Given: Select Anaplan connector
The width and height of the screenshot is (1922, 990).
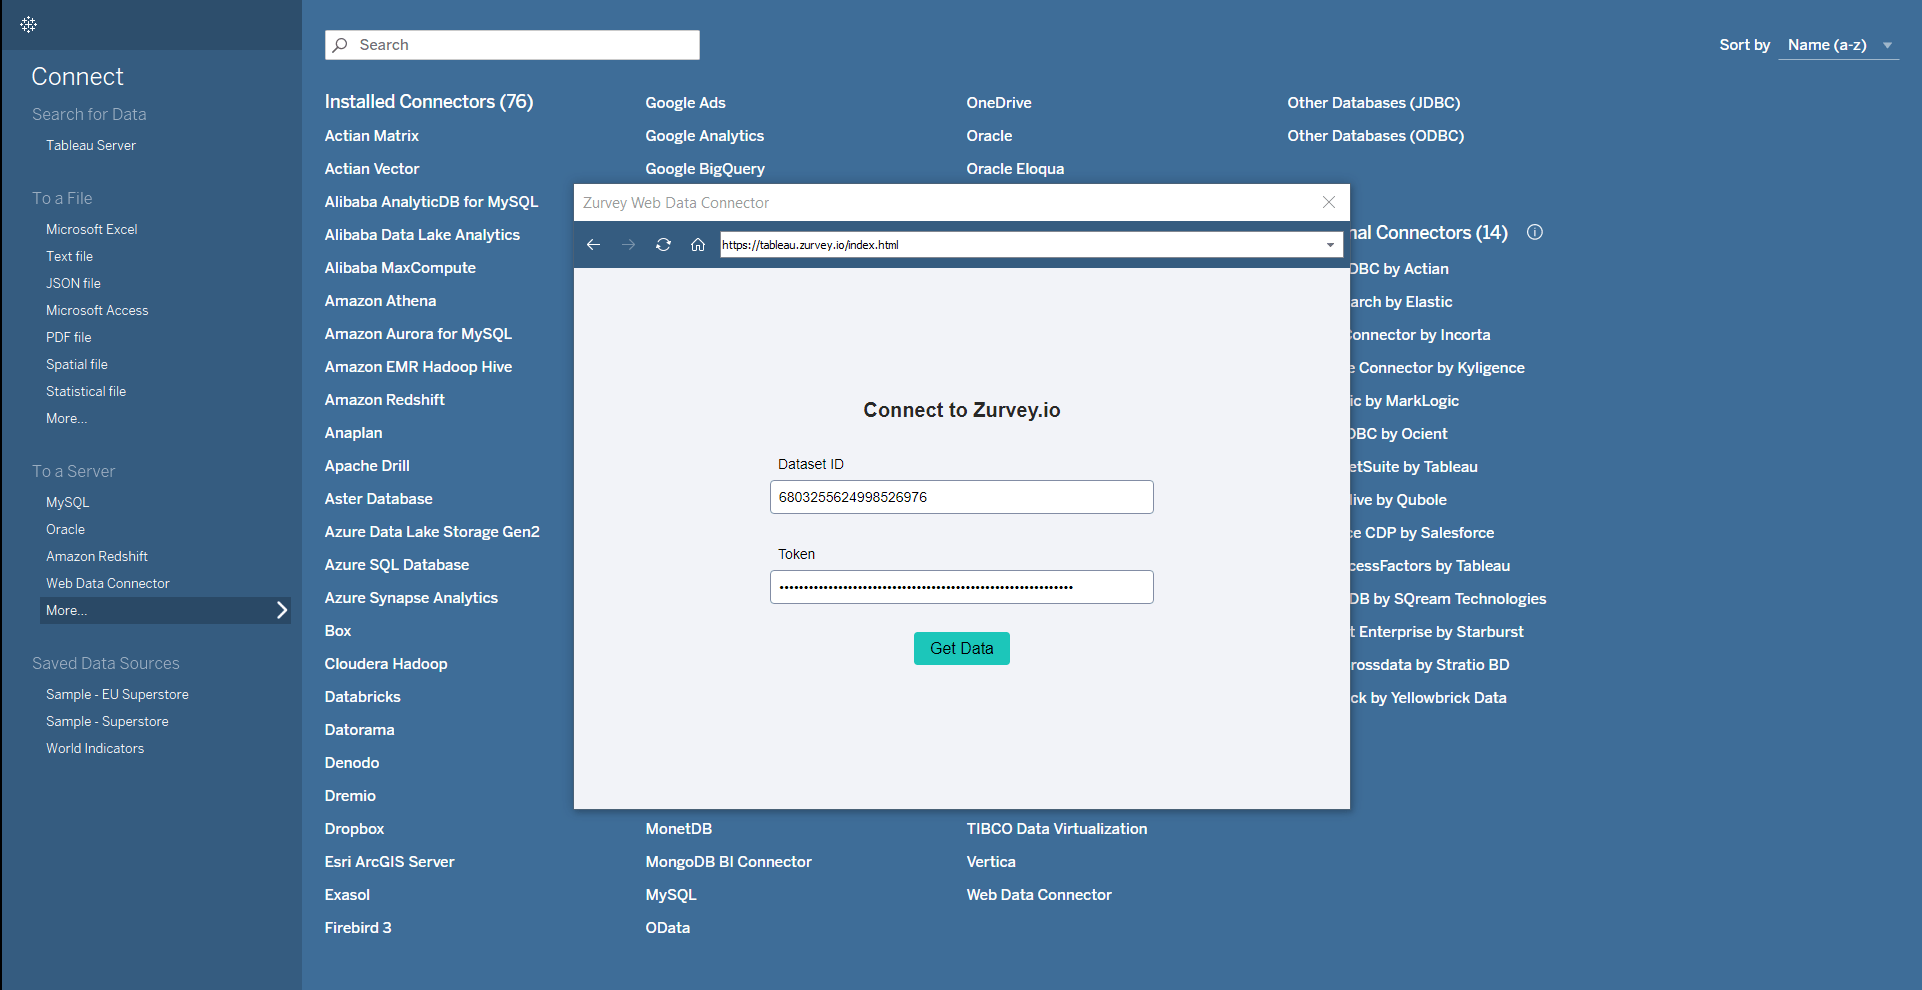Looking at the screenshot, I should pos(353,433).
